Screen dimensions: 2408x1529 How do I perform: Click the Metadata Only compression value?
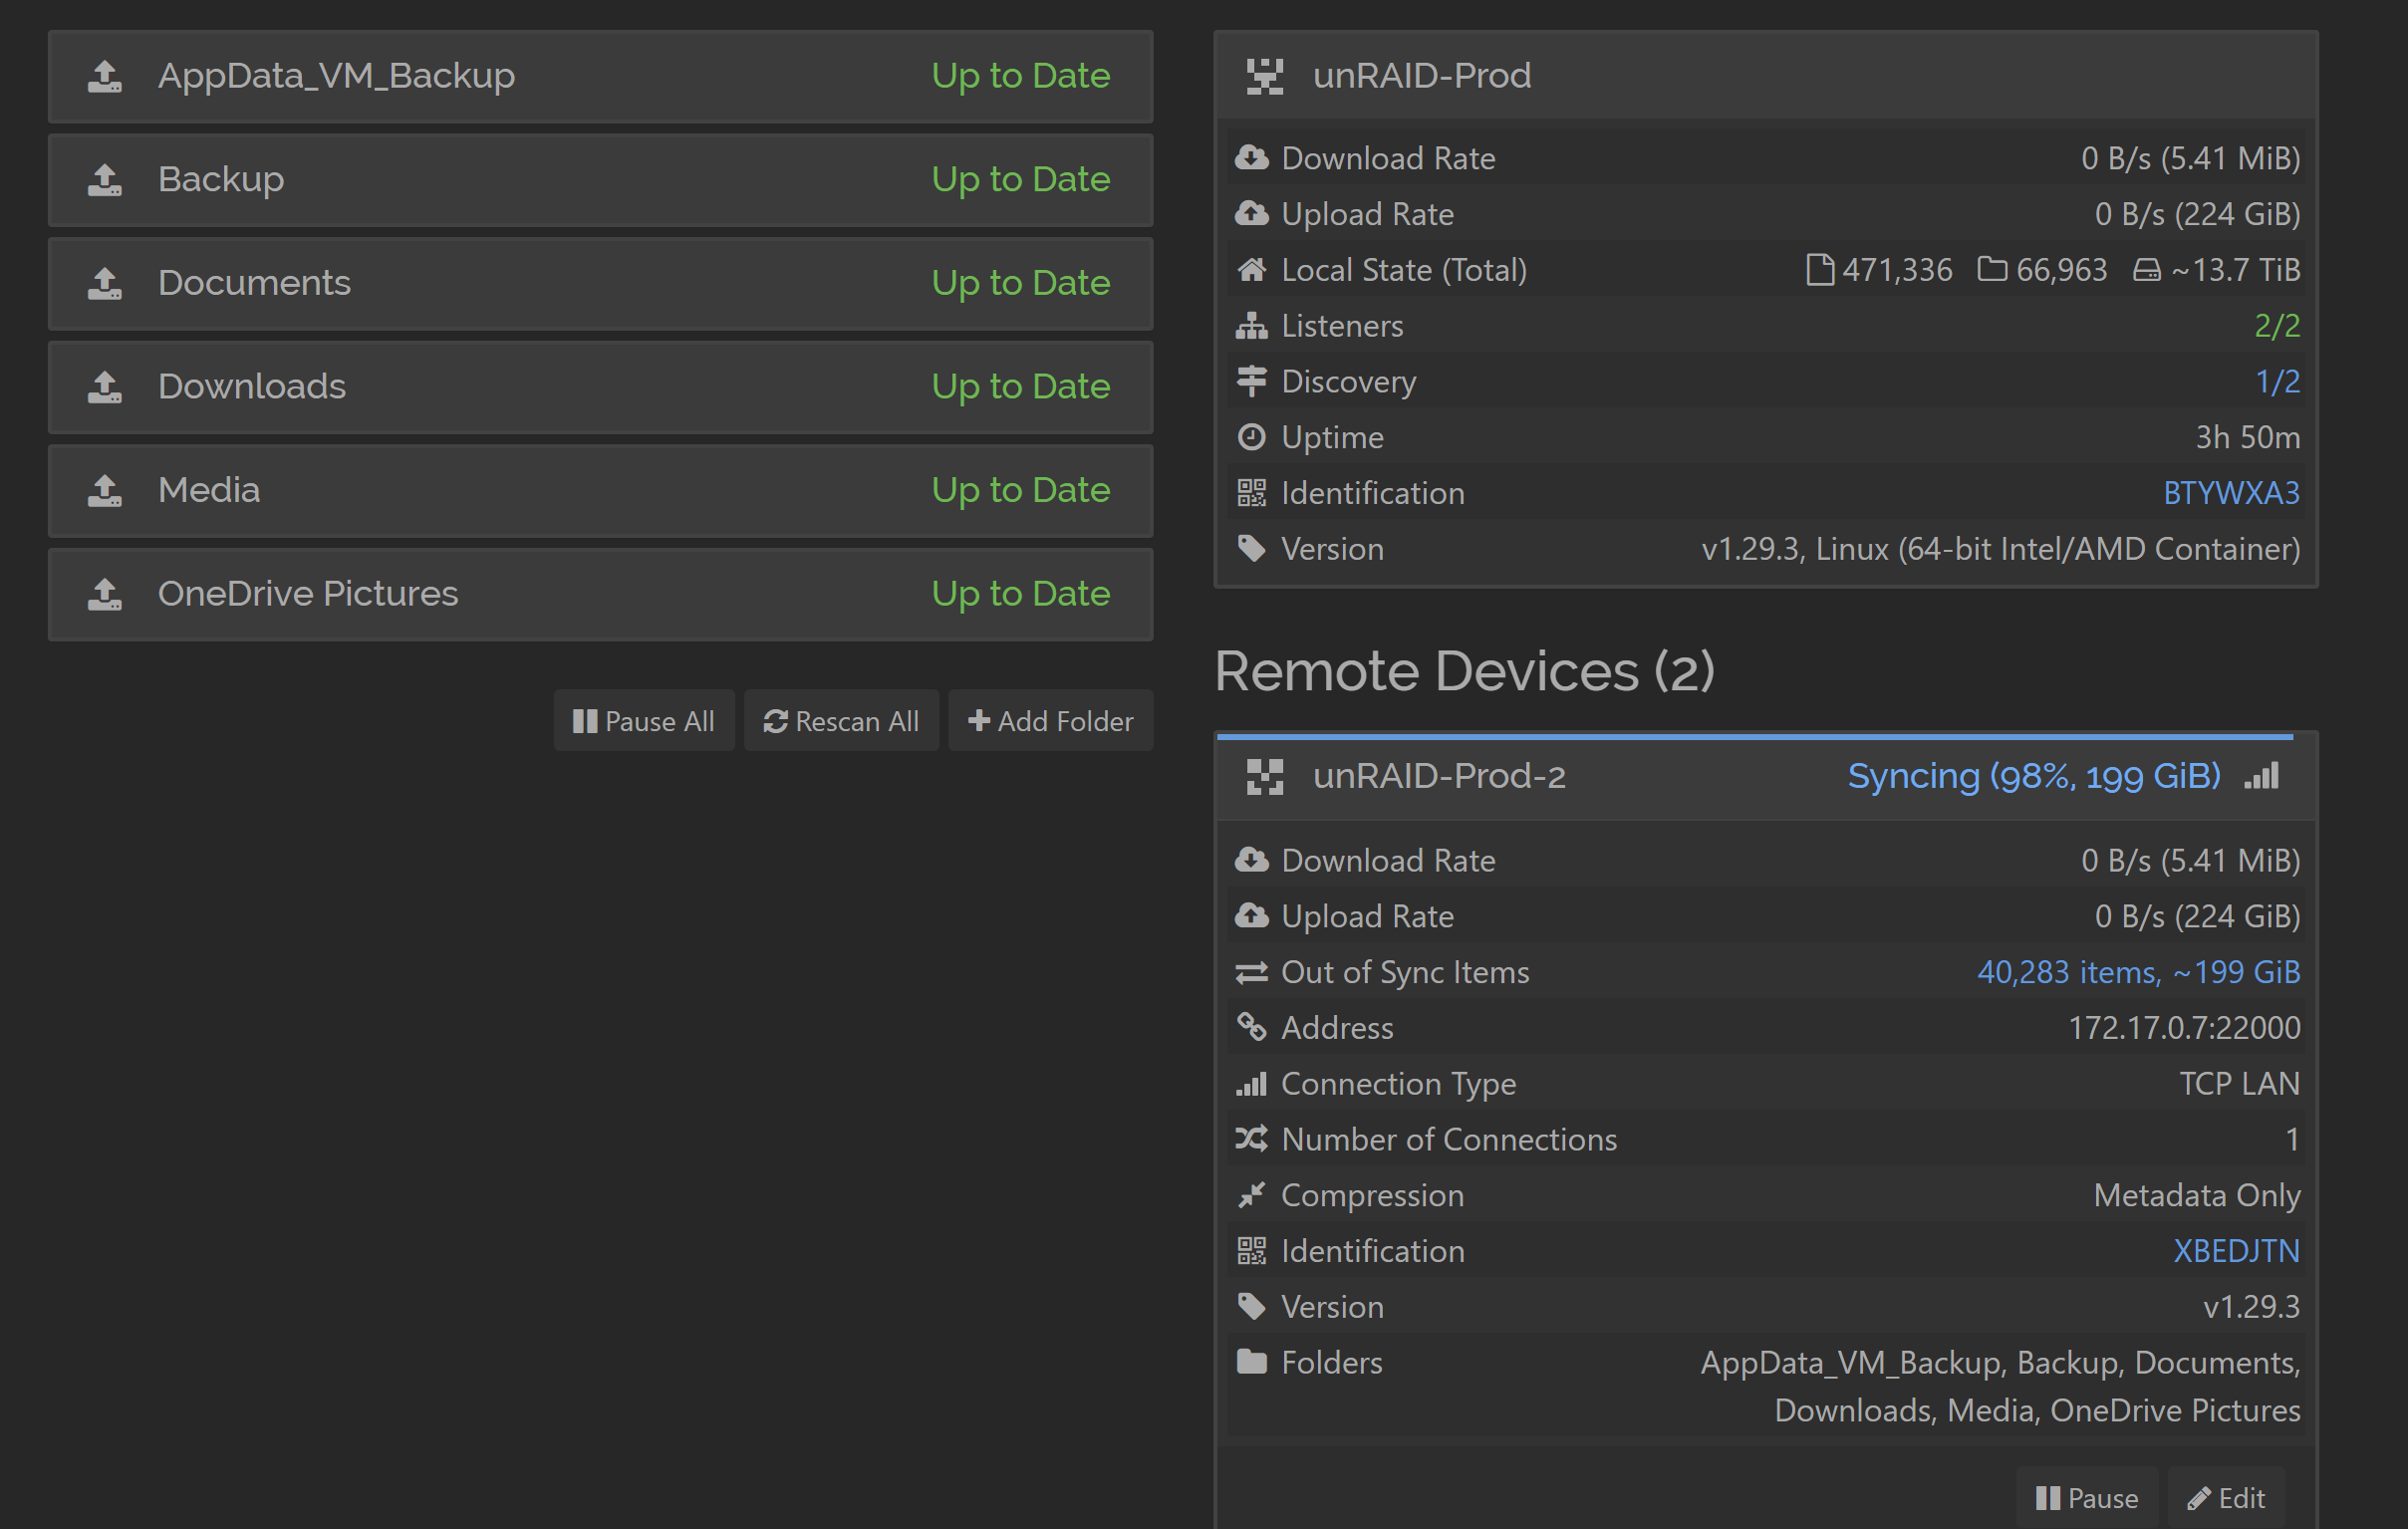pos(2197,1195)
